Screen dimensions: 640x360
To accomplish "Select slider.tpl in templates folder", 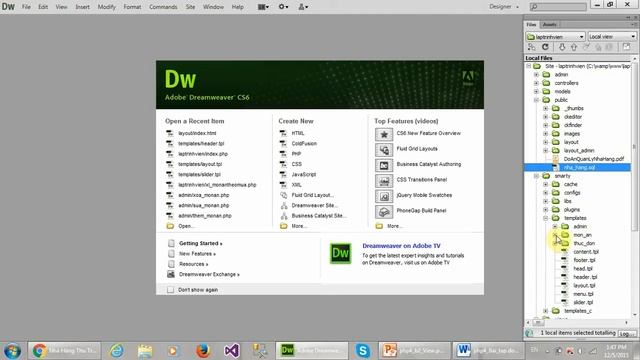I will 583,302.
